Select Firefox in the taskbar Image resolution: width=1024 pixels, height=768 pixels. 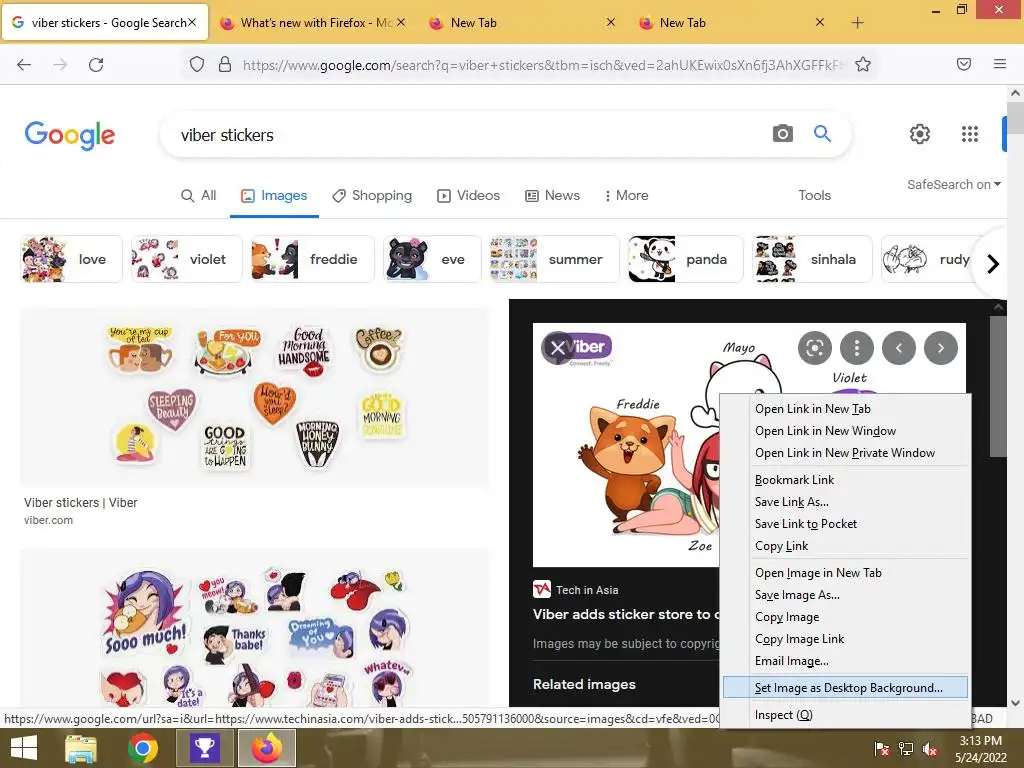(x=266, y=748)
